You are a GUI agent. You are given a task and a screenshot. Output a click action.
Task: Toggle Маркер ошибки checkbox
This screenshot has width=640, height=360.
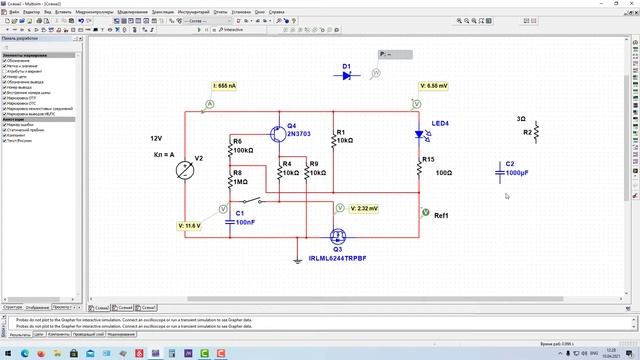(x=4, y=124)
